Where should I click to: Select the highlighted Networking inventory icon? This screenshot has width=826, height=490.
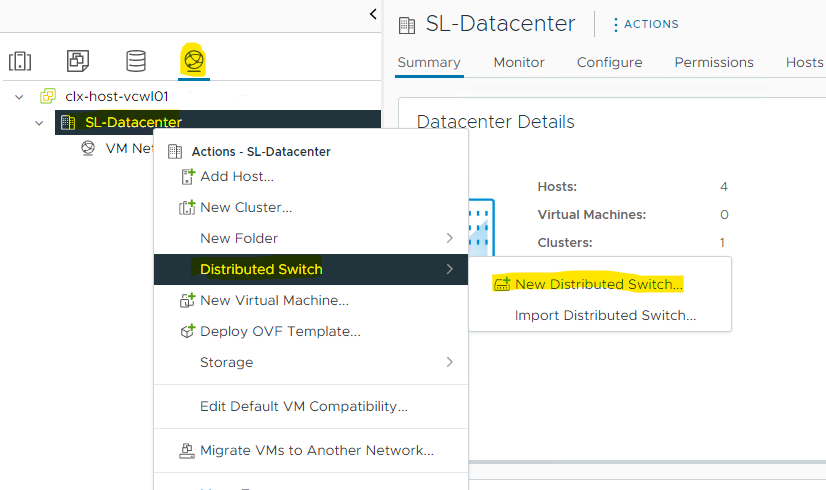tap(193, 61)
